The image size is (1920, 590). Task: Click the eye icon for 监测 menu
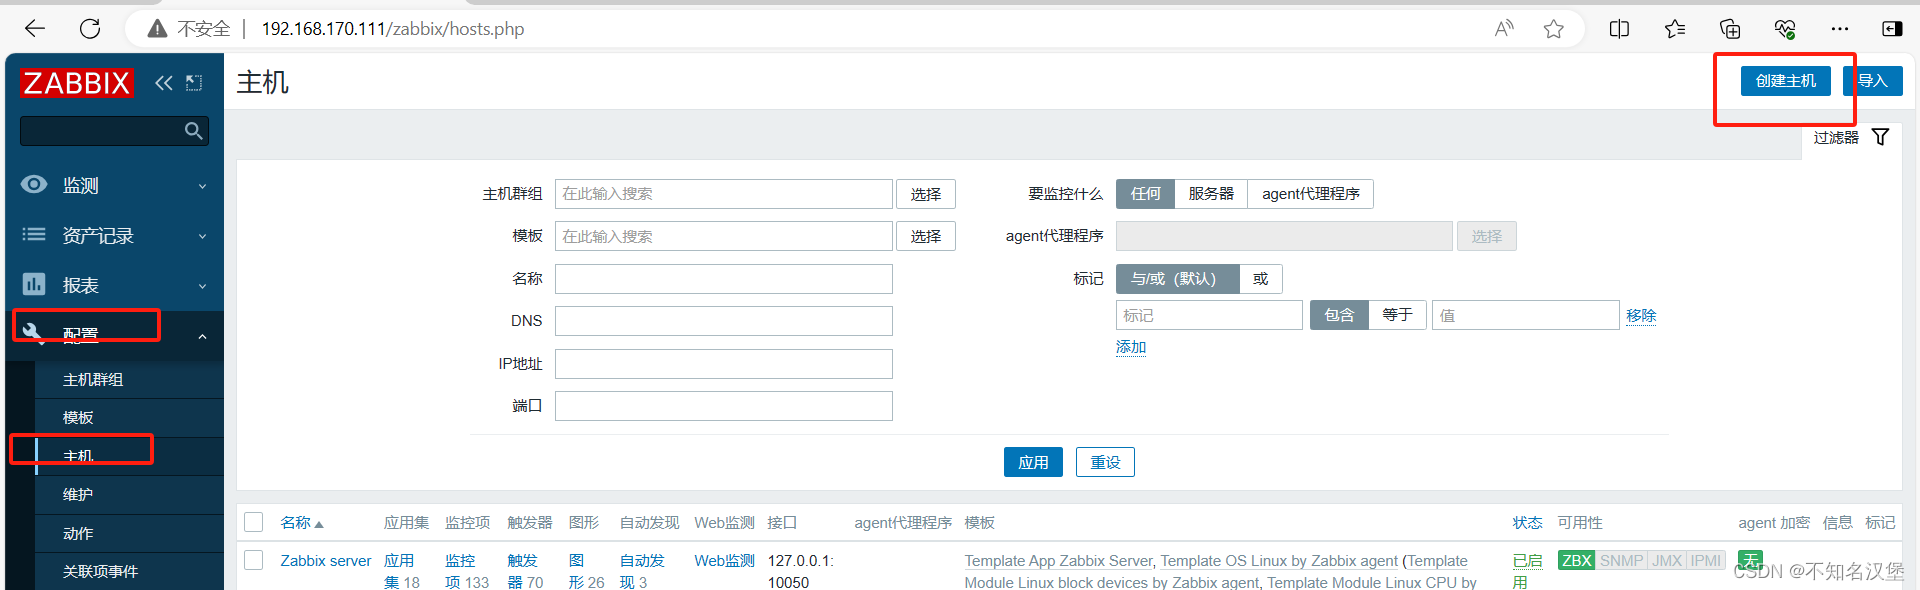point(34,184)
